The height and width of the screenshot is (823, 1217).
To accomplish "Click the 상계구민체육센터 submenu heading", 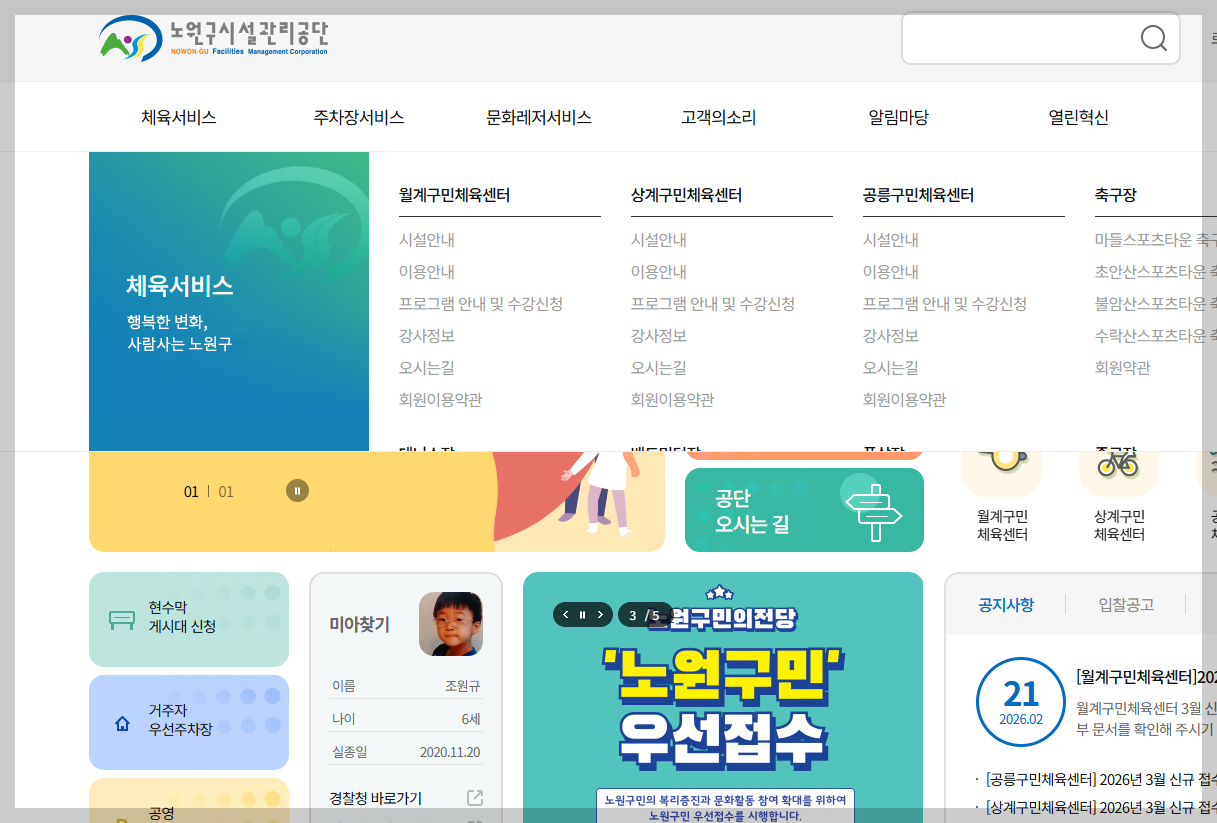I will pyautogui.click(x=686, y=195).
